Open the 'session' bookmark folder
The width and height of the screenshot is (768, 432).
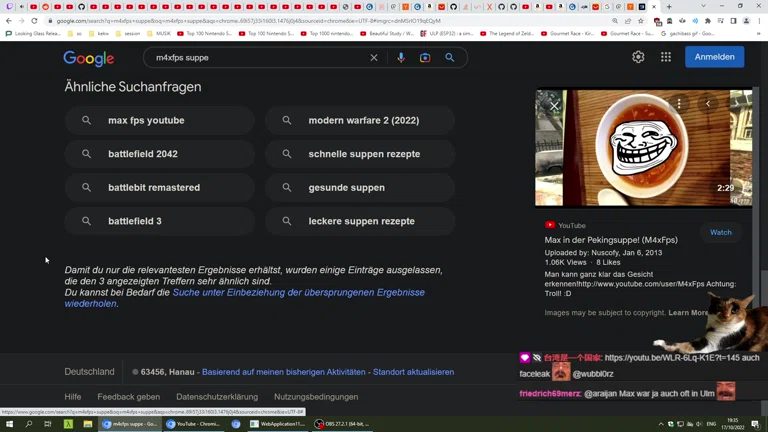(x=128, y=33)
